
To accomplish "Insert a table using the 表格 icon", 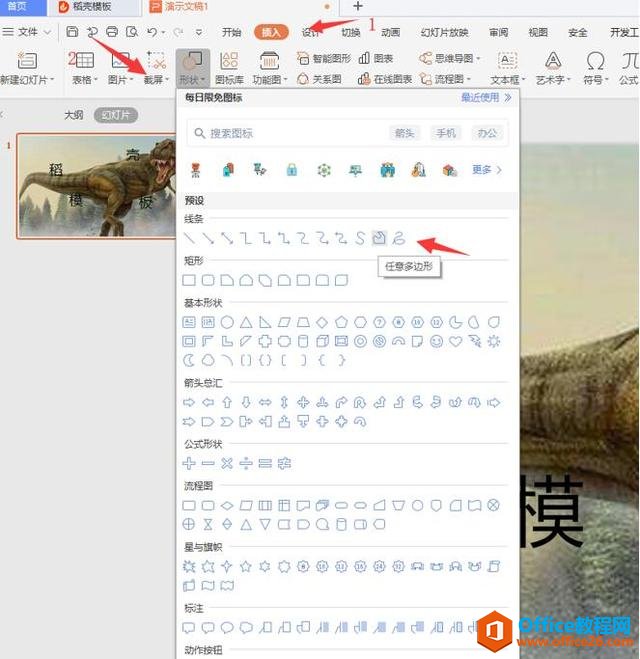I will point(85,67).
